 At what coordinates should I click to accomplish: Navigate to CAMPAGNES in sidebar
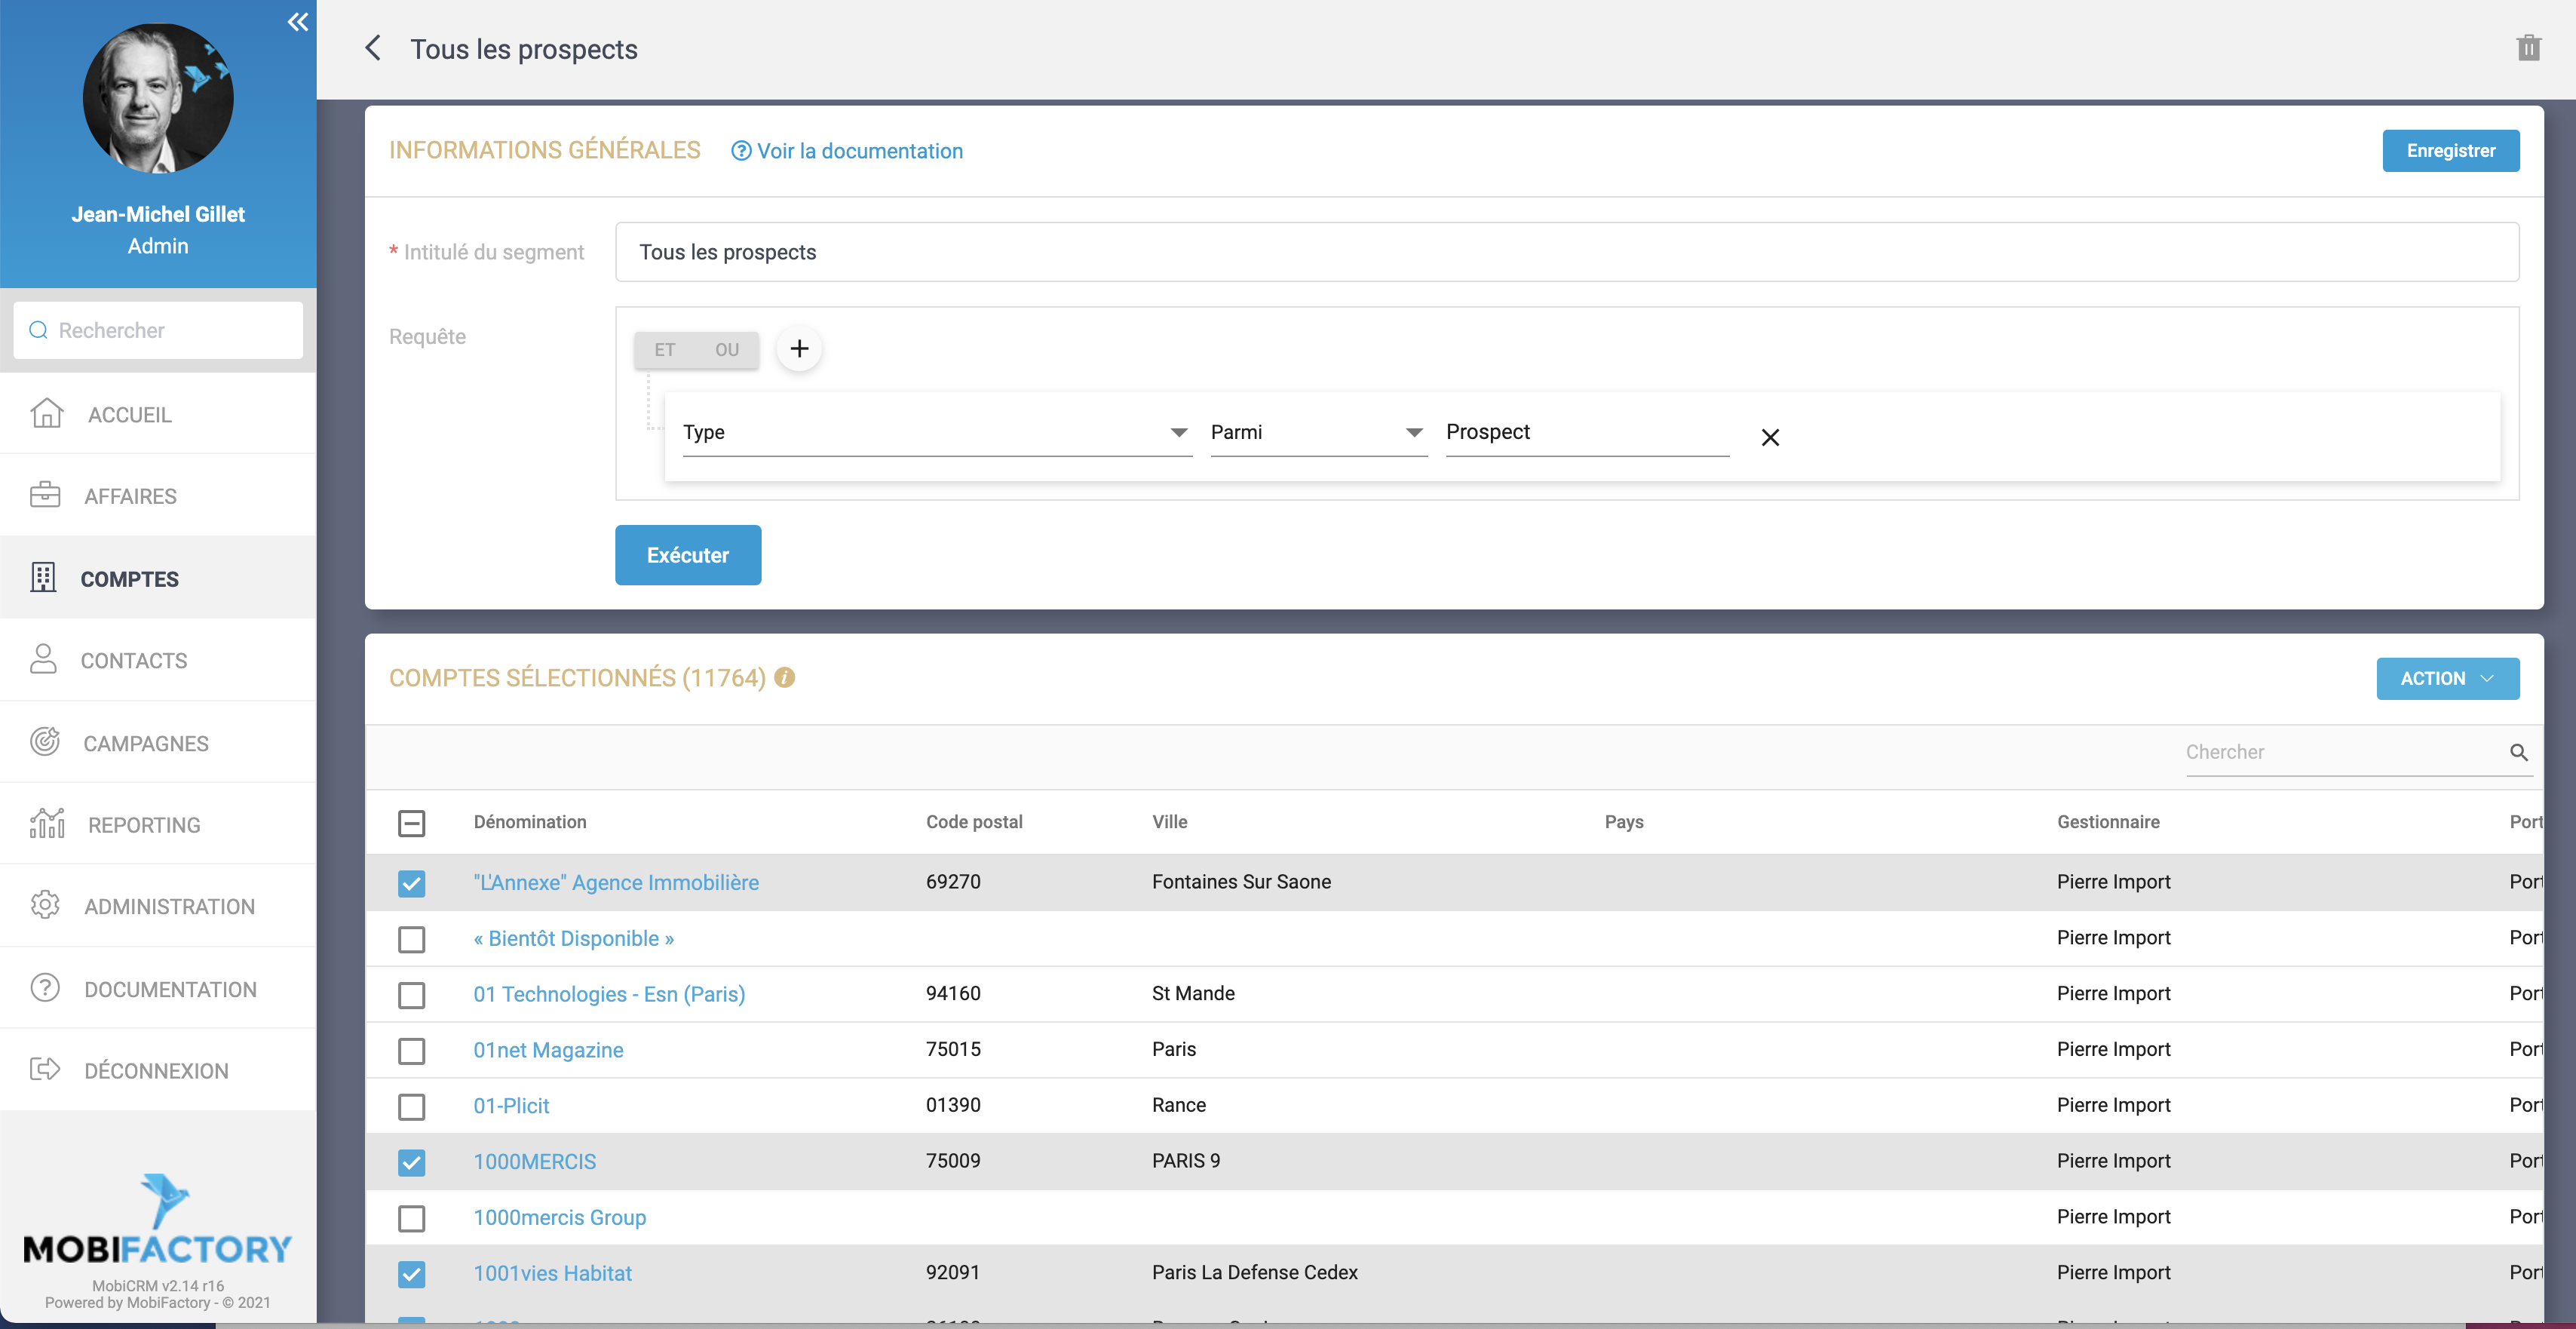click(146, 743)
